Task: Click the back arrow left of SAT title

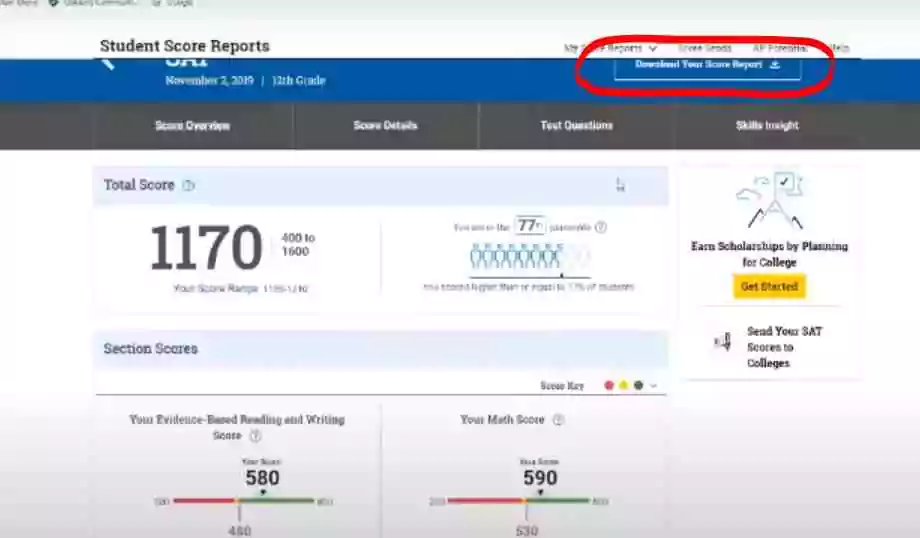Action: [x=108, y=62]
